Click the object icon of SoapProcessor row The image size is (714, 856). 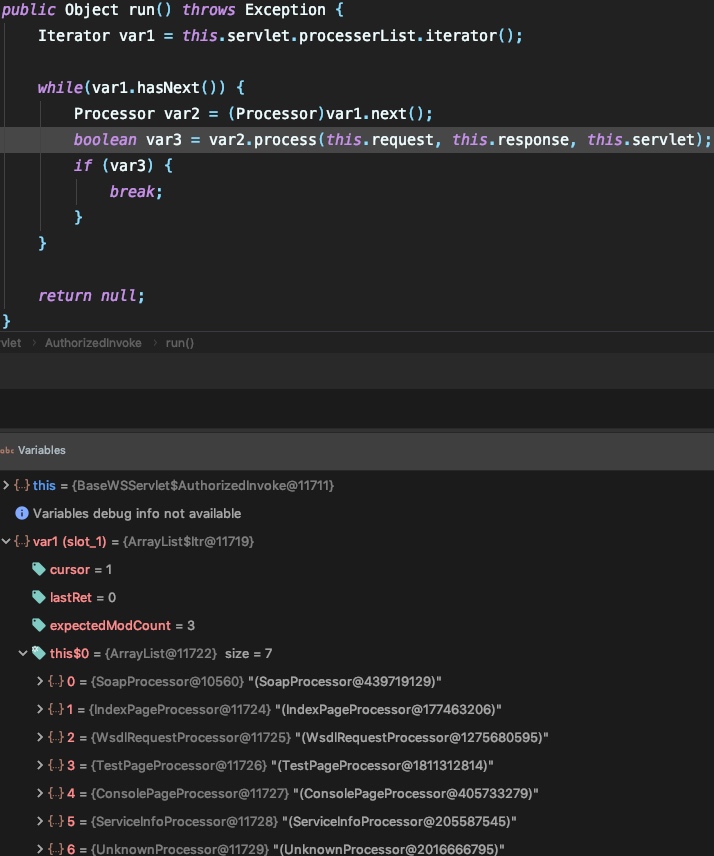(x=56, y=681)
